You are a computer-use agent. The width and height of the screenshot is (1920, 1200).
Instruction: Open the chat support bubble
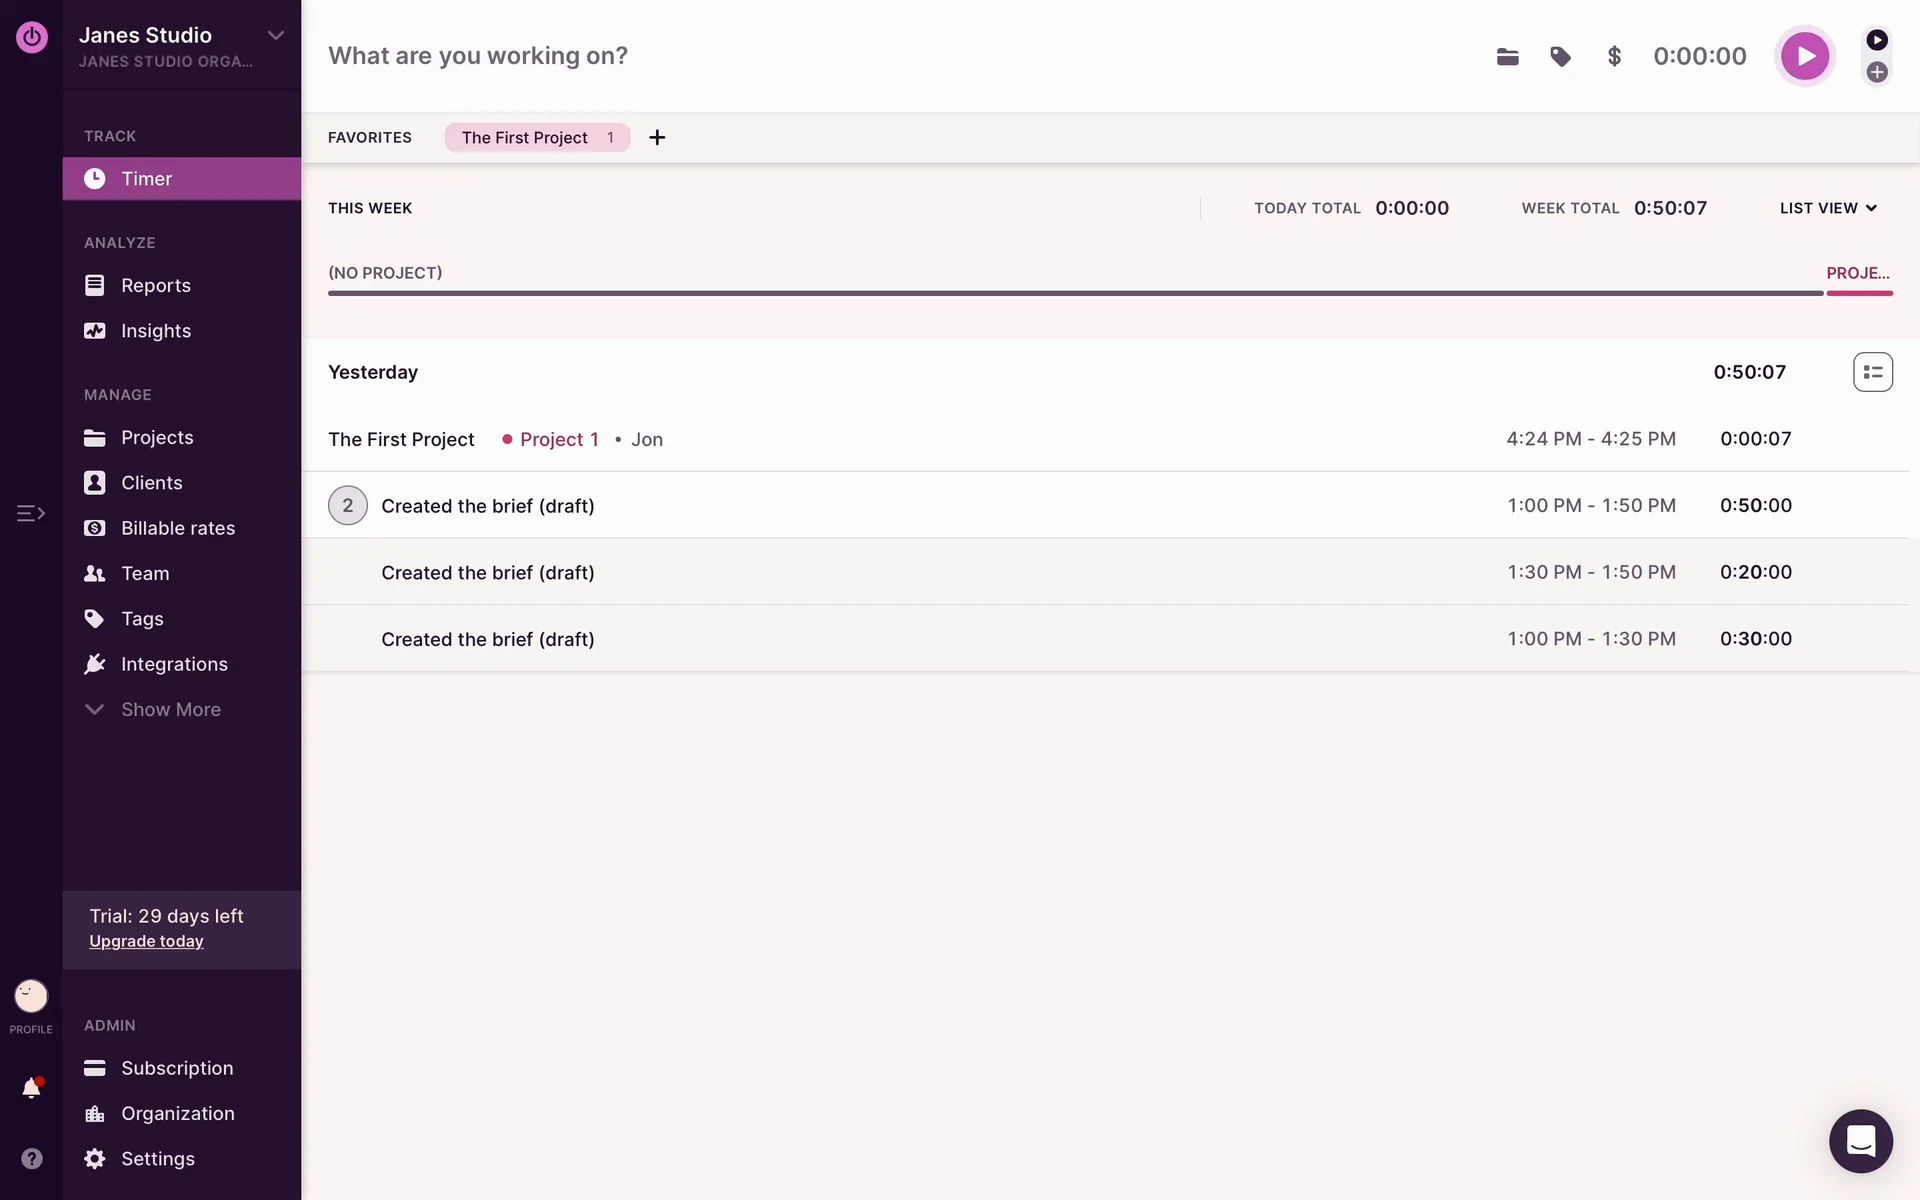1860,1140
